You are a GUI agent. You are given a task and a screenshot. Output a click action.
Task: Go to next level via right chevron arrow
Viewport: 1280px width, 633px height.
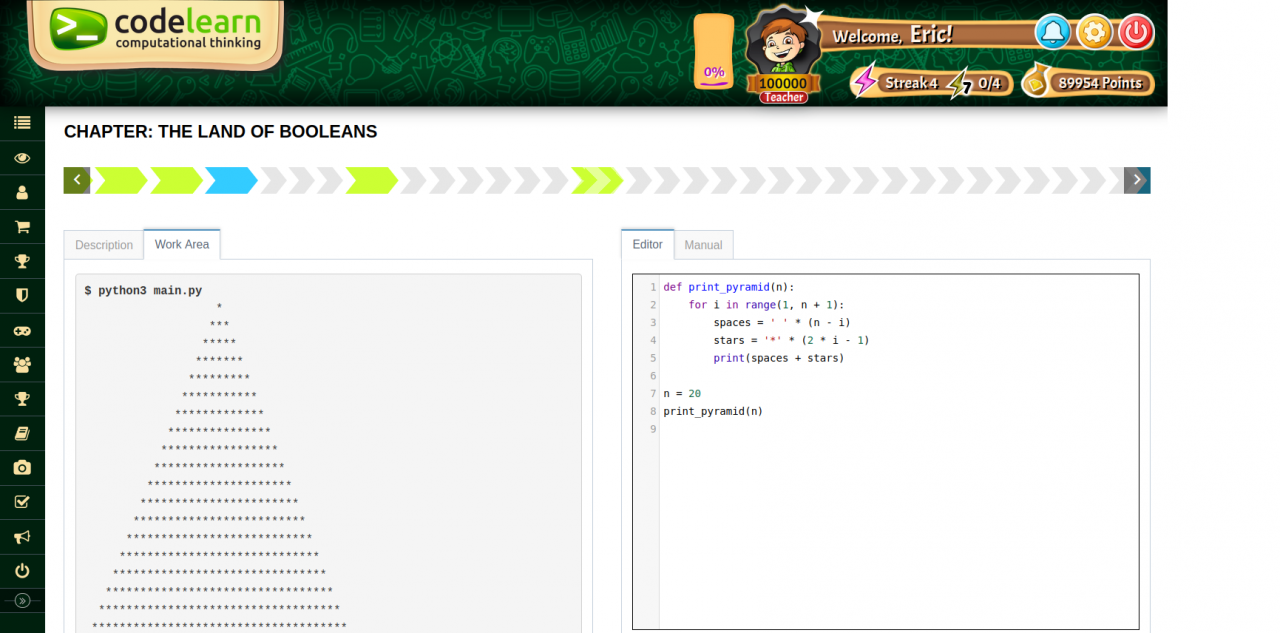(x=1136, y=180)
